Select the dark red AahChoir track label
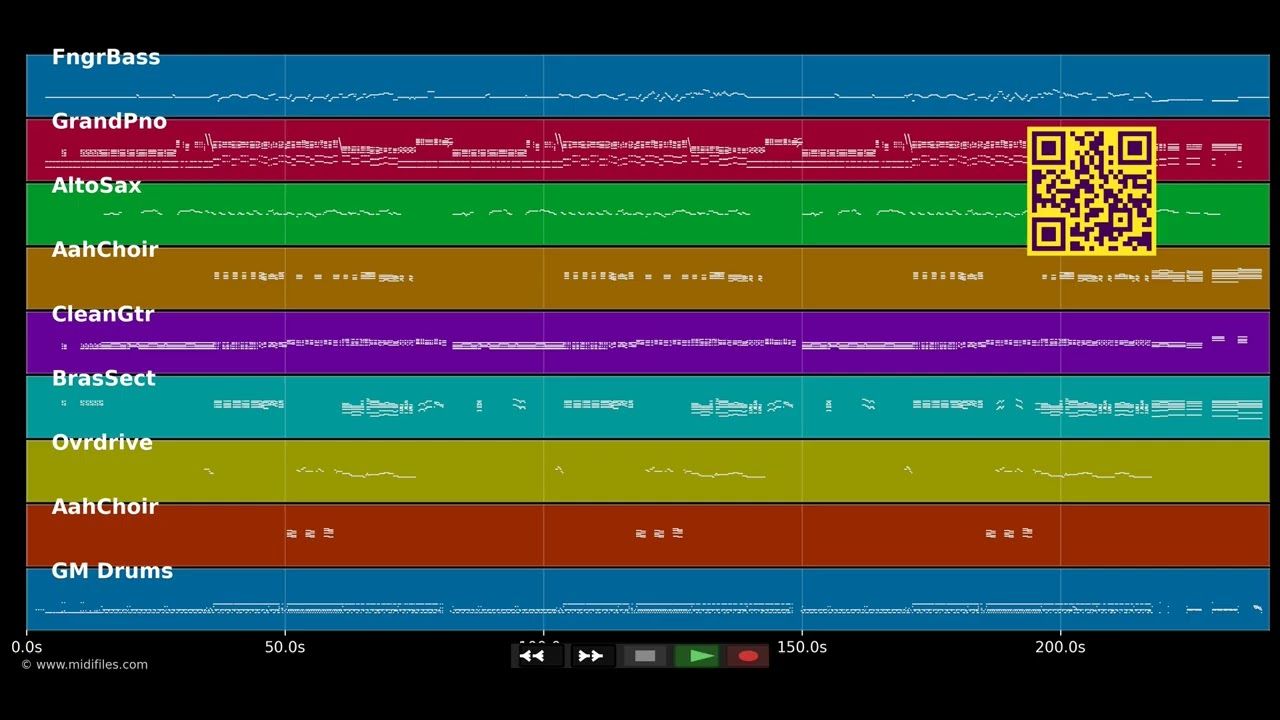Image resolution: width=1280 pixels, height=720 pixels. pos(105,507)
